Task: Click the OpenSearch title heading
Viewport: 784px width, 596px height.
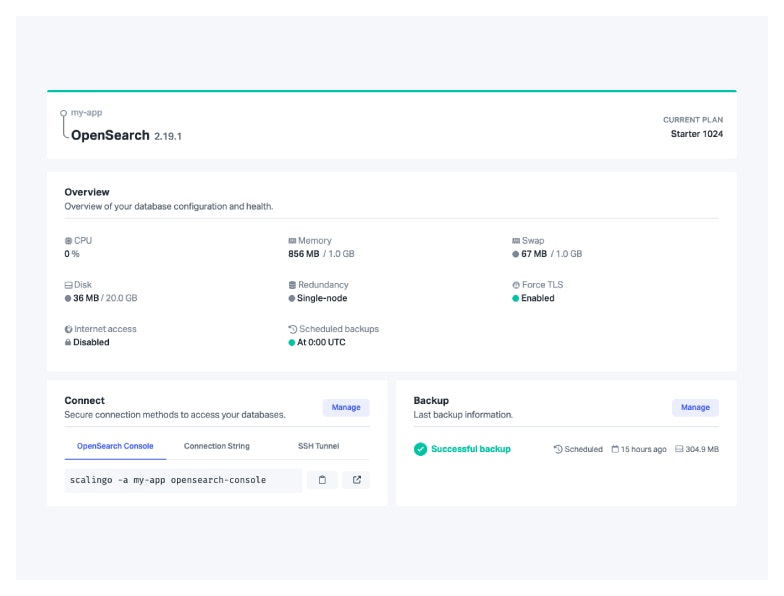Action: click(x=110, y=135)
